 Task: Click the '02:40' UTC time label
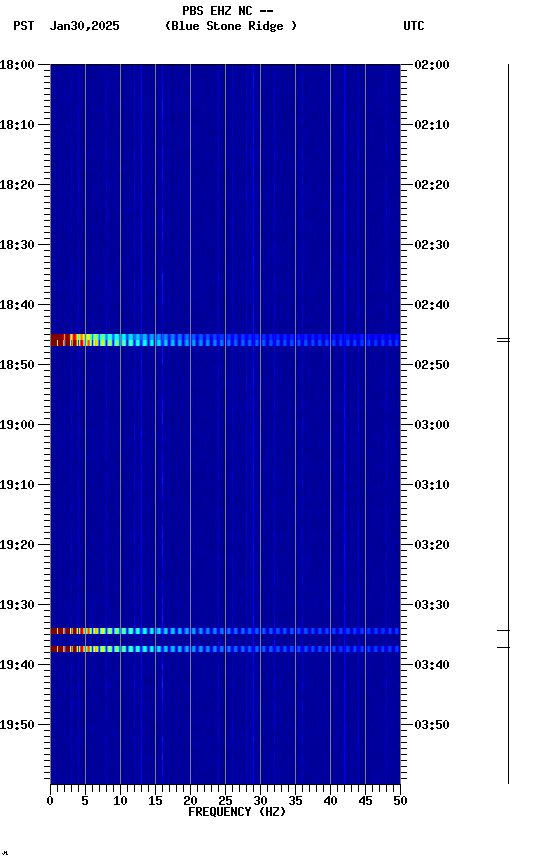[432, 305]
